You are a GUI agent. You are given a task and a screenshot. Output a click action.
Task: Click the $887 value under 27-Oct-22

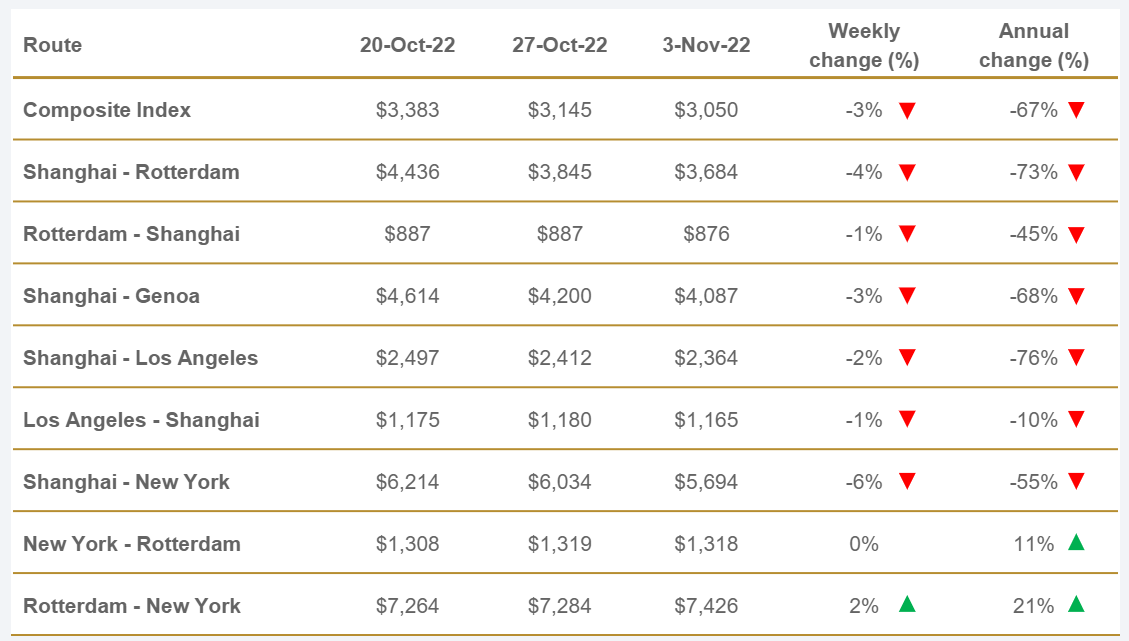(x=559, y=234)
